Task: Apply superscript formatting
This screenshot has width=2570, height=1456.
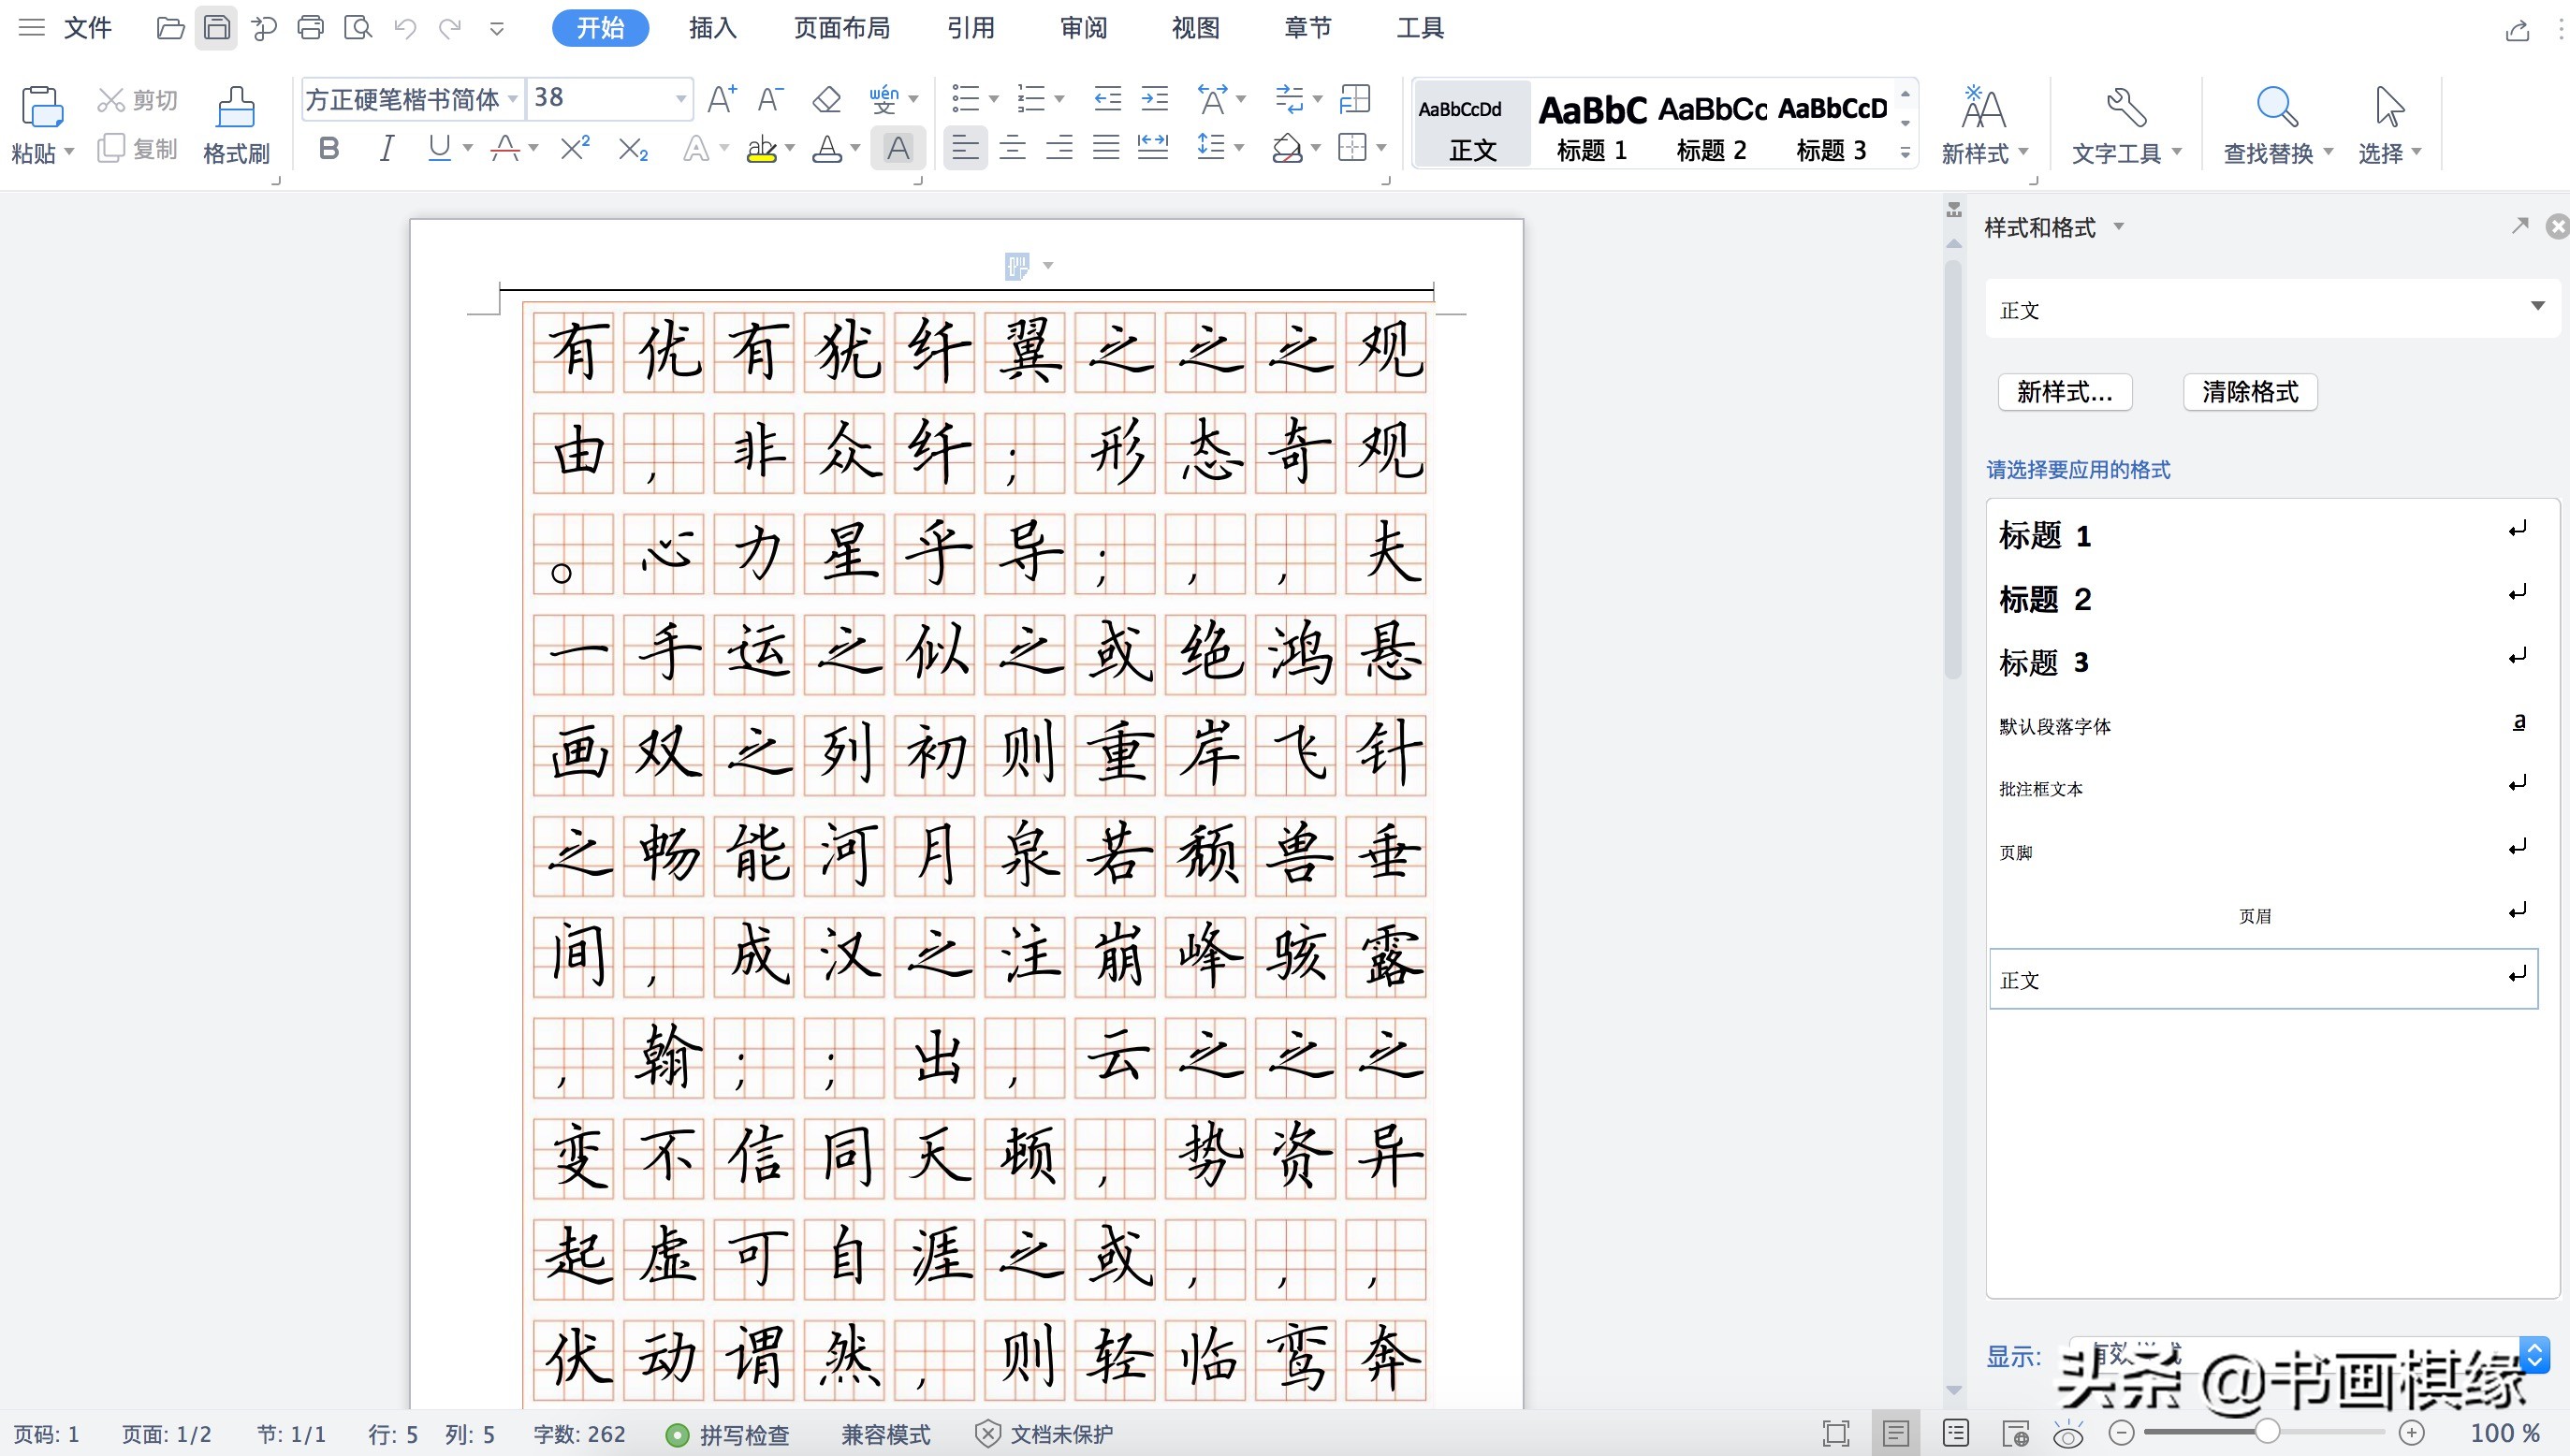Action: click(575, 149)
